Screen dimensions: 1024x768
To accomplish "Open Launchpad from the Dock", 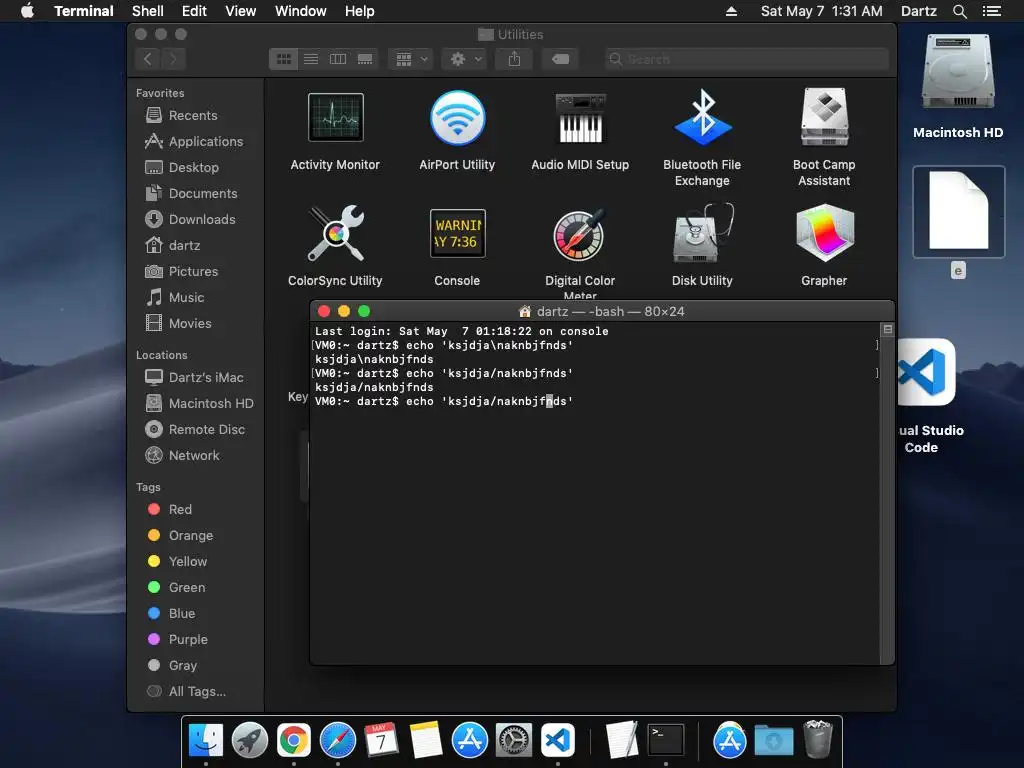I will (249, 741).
